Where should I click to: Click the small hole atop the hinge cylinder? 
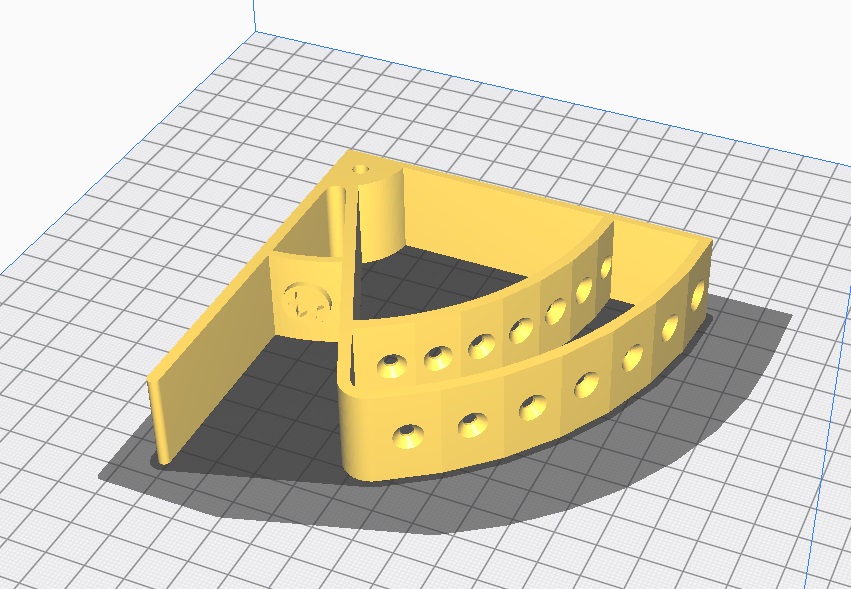click(360, 170)
